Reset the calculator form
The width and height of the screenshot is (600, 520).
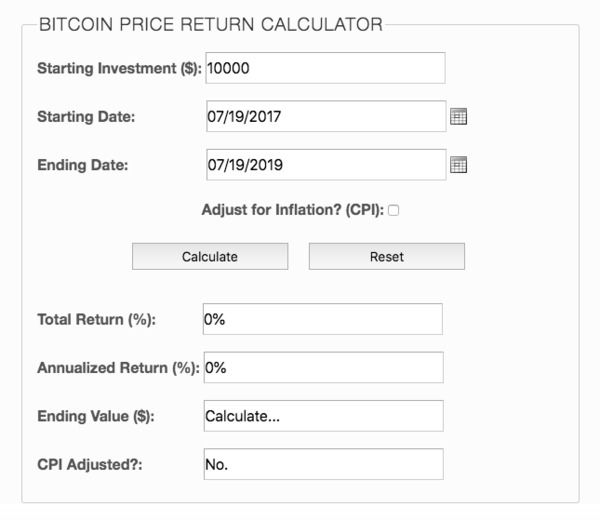pyautogui.click(x=387, y=256)
